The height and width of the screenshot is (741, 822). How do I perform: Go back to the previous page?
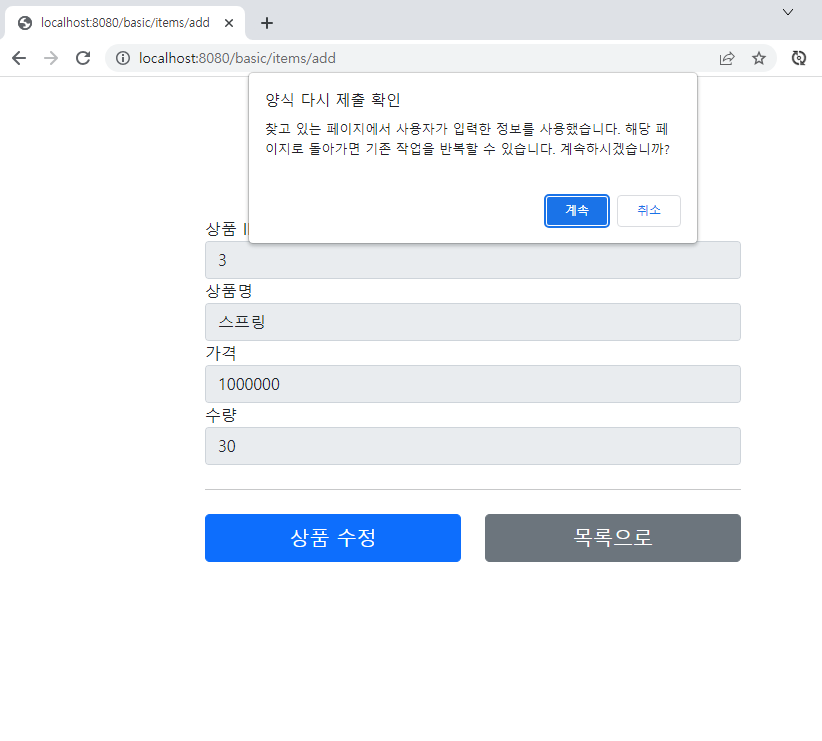click(19, 58)
